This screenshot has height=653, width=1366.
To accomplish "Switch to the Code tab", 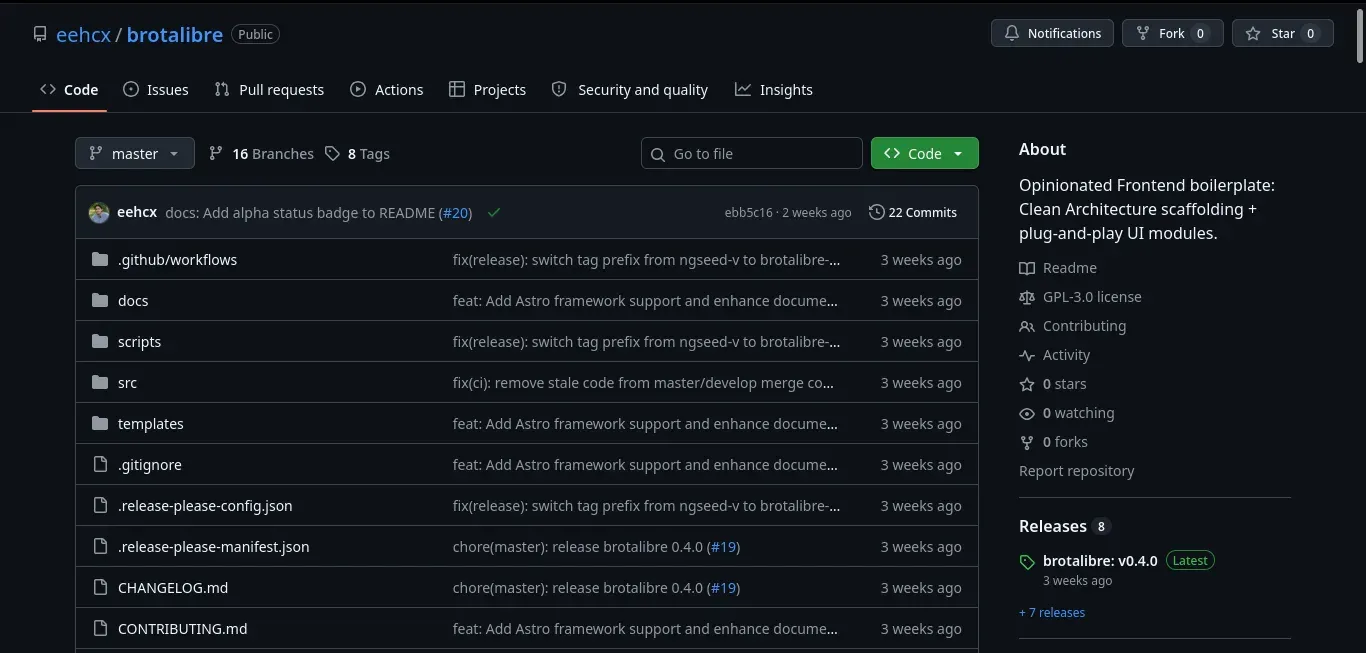I will tap(69, 89).
